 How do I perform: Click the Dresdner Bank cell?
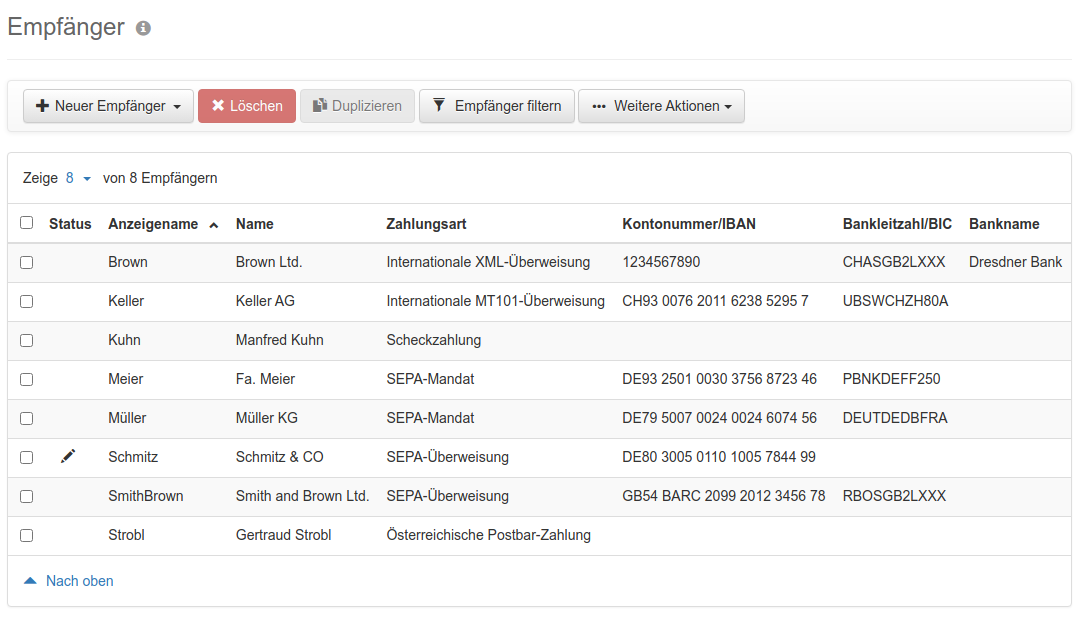point(1015,262)
